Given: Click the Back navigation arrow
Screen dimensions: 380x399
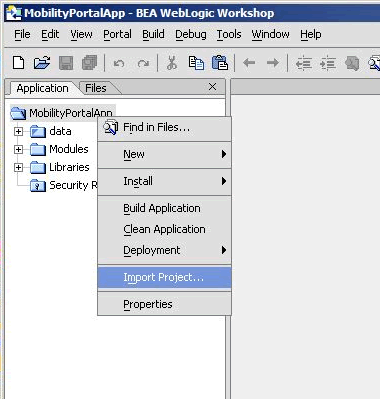Looking at the screenshot, I should (x=249, y=62).
